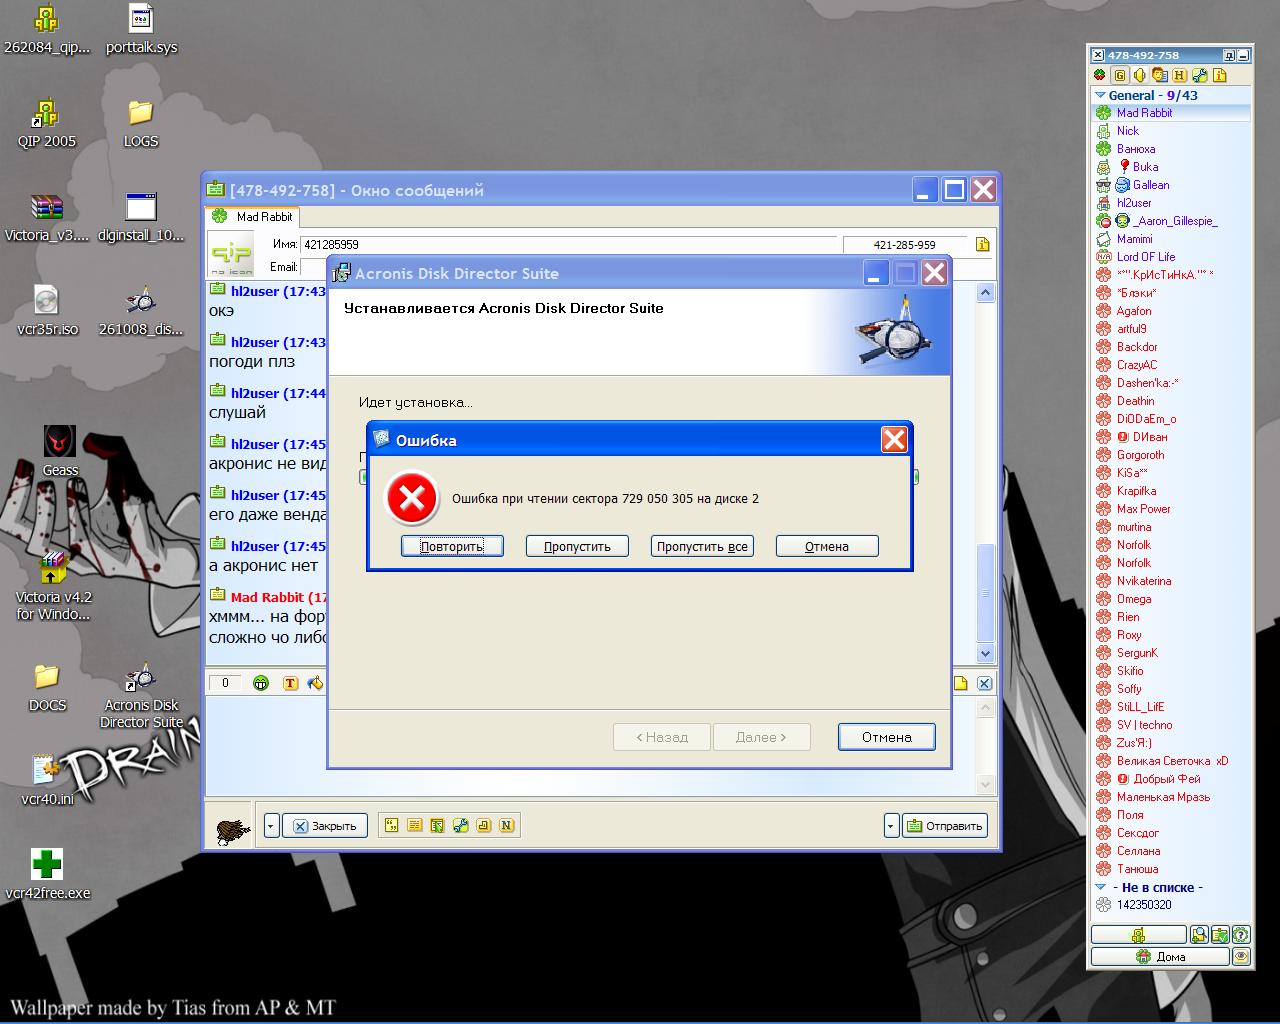Click the user info icon beside 421-285-959
Screen dimensions: 1280x1024
982,244
